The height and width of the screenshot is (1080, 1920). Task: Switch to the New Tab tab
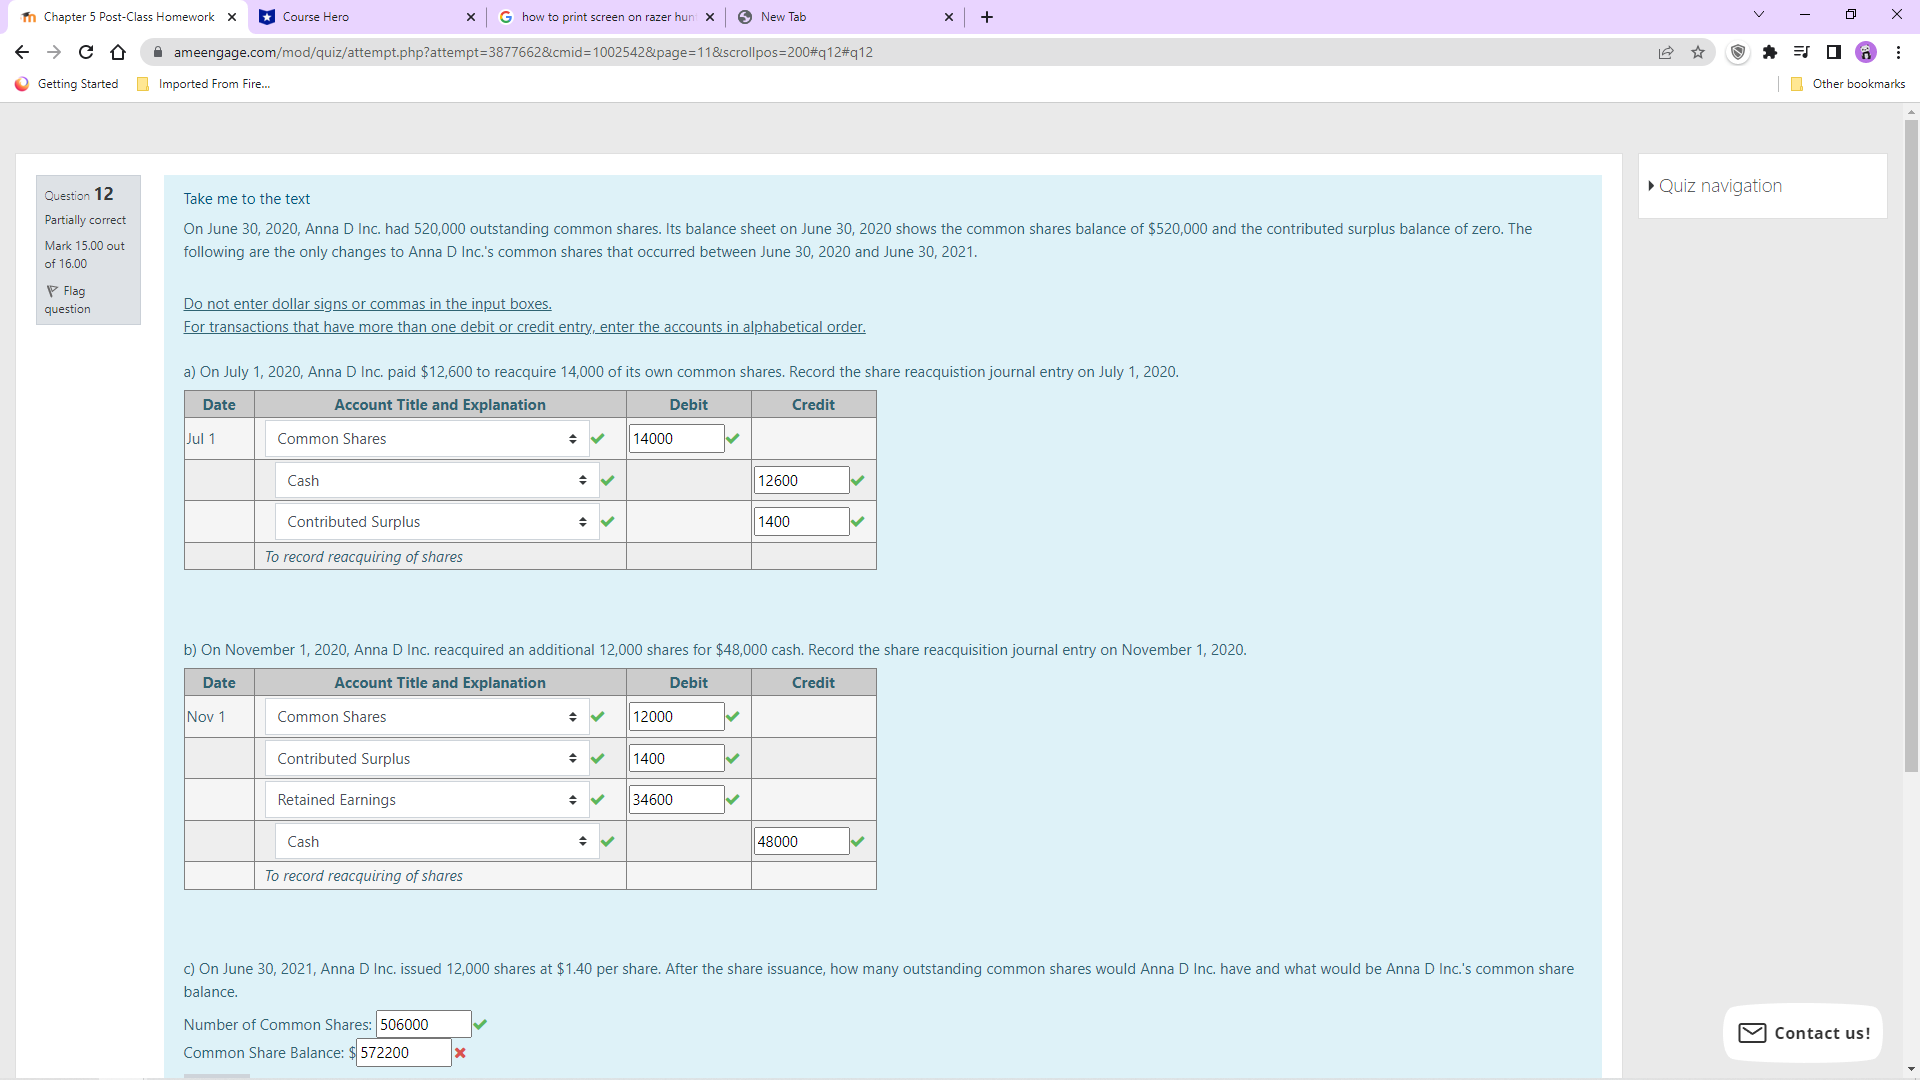point(843,17)
